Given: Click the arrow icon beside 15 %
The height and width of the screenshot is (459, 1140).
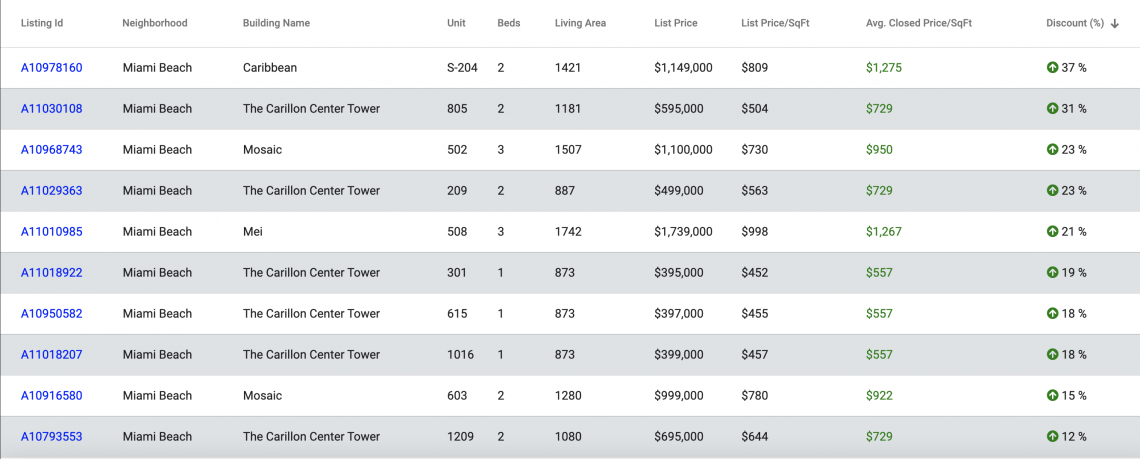Looking at the screenshot, I should (1051, 396).
